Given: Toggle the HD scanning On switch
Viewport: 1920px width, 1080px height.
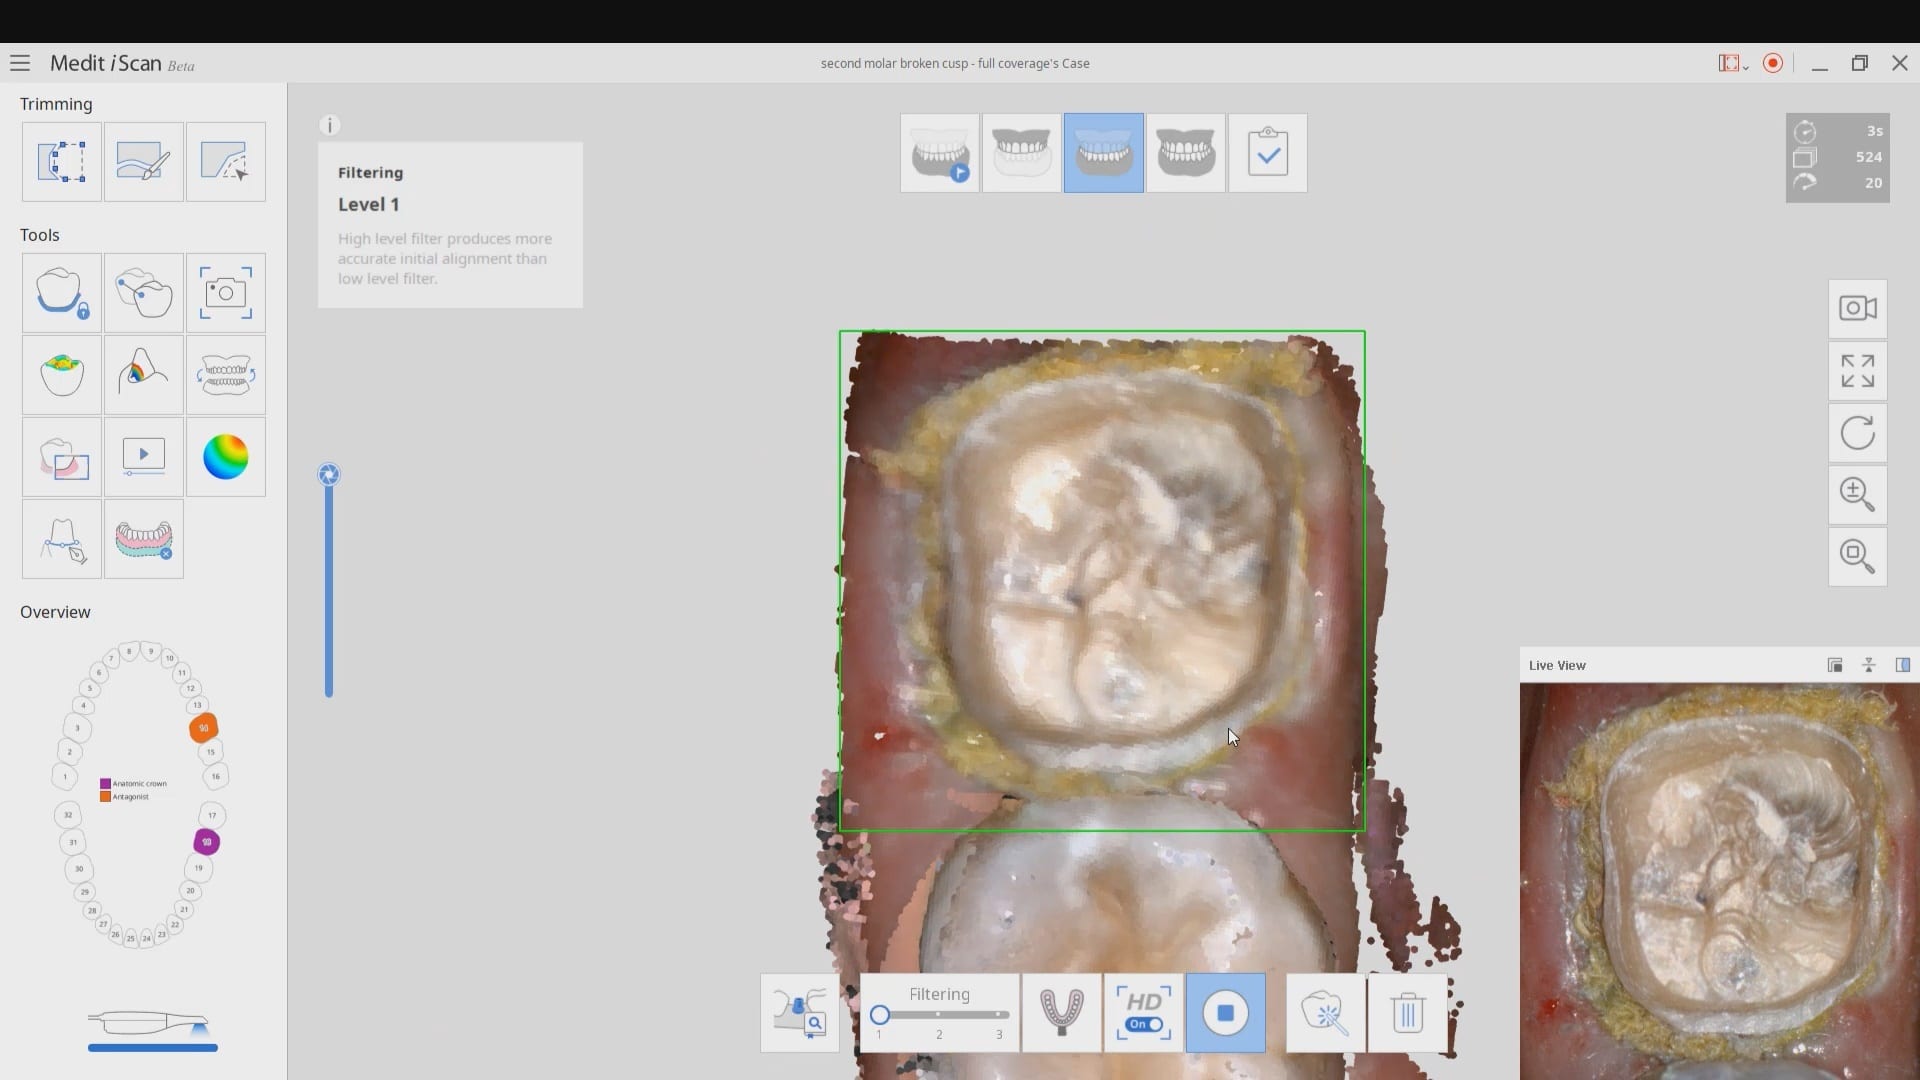Looking at the screenshot, I should pyautogui.click(x=1144, y=1024).
